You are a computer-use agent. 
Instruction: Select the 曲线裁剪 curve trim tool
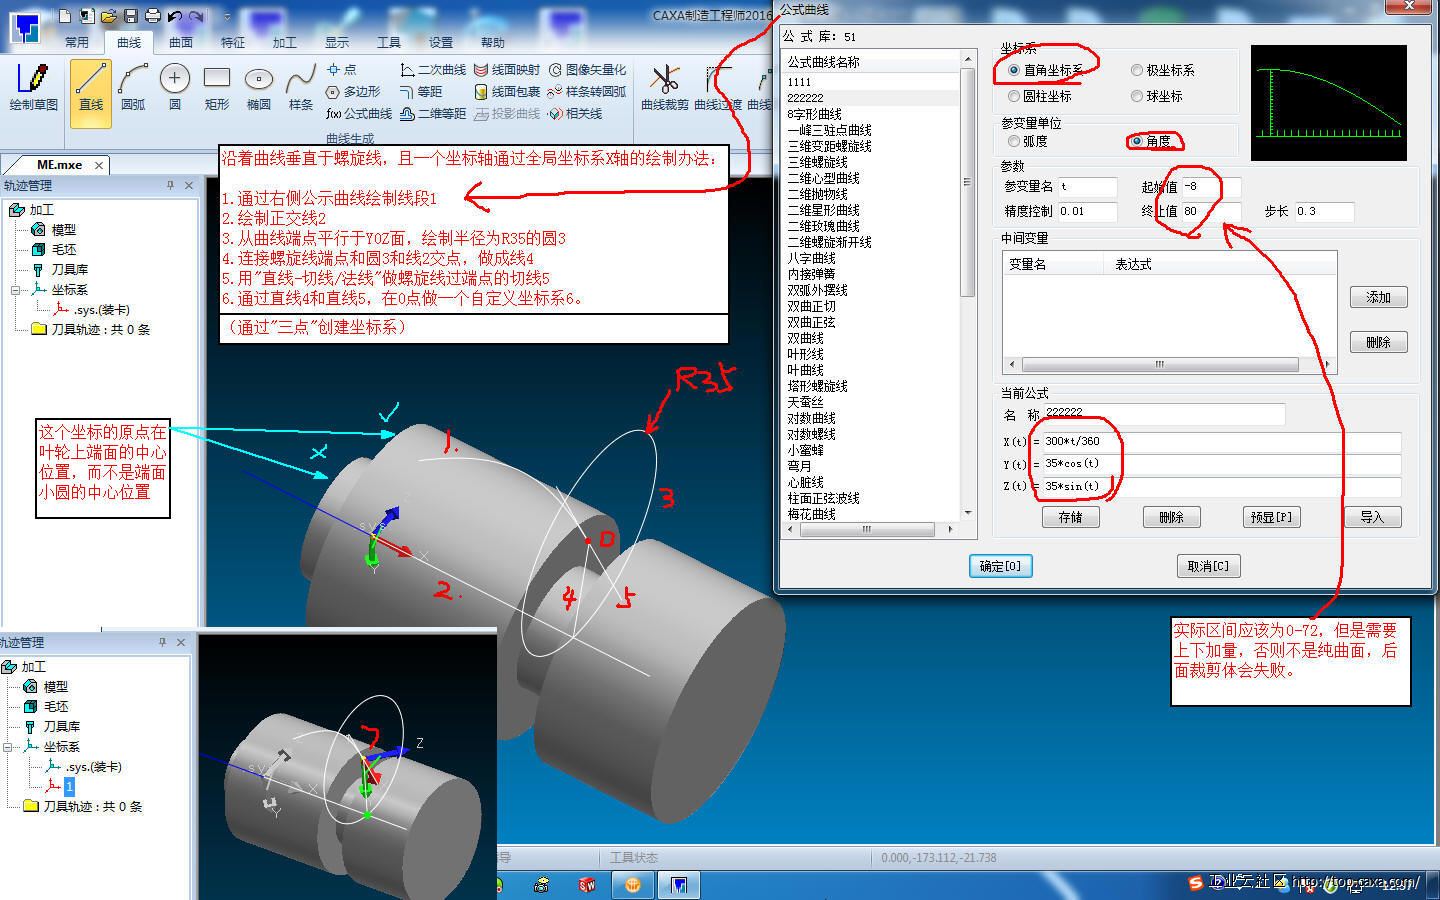(665, 86)
